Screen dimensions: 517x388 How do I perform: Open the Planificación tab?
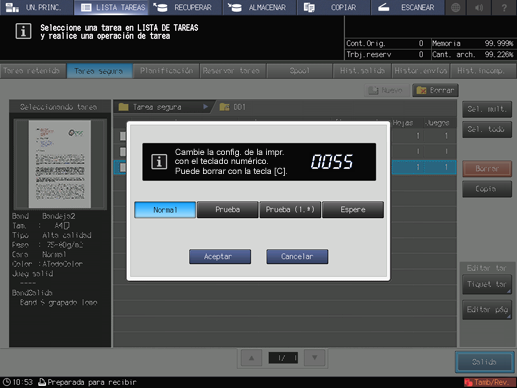click(166, 71)
